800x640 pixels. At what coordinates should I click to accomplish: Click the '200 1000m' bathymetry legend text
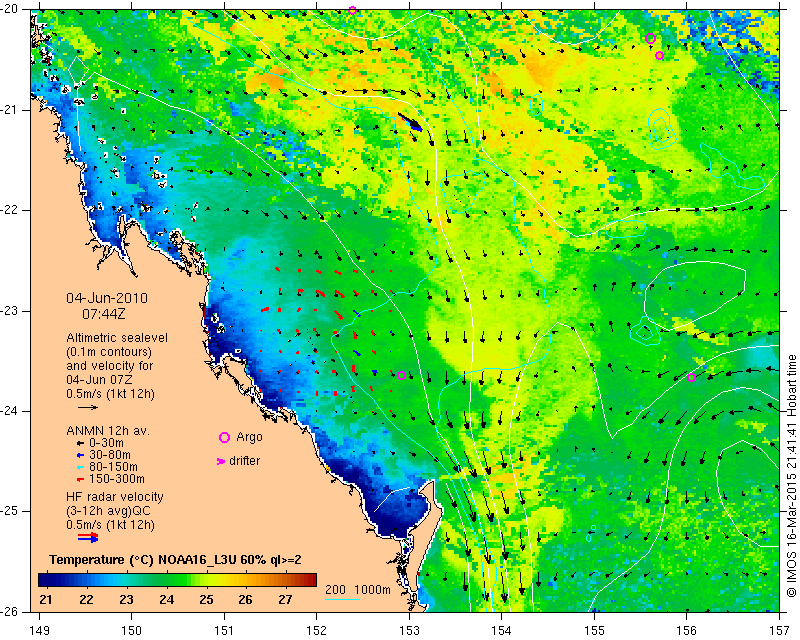tap(358, 589)
